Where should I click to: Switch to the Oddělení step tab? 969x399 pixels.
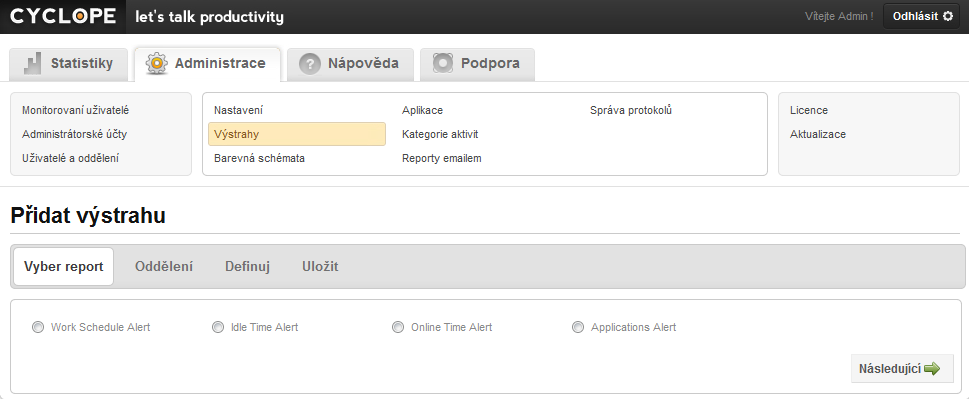coord(164,267)
